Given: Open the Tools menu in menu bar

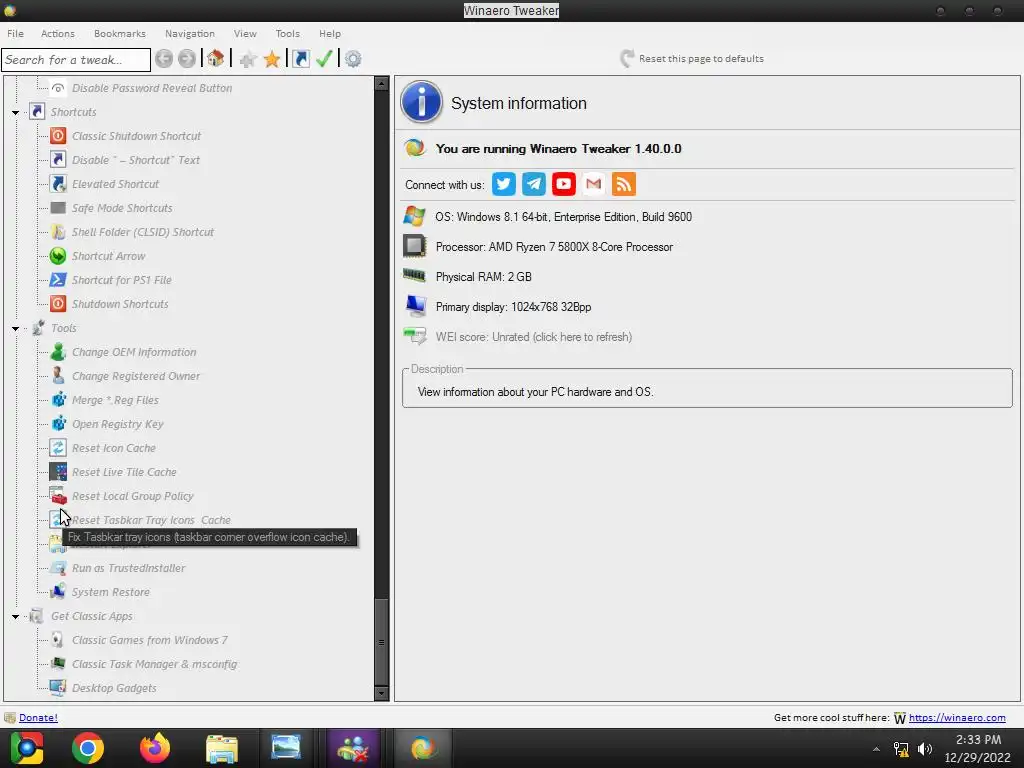Looking at the screenshot, I should pyautogui.click(x=287, y=33).
